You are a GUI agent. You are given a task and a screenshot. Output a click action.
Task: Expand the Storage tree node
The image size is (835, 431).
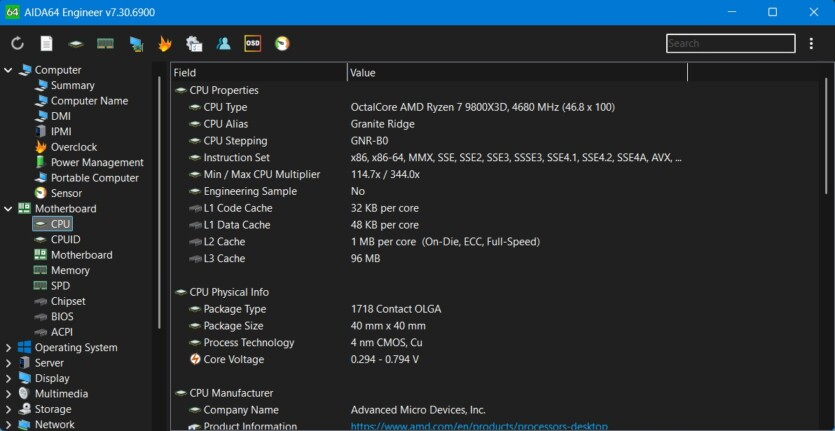coord(8,410)
